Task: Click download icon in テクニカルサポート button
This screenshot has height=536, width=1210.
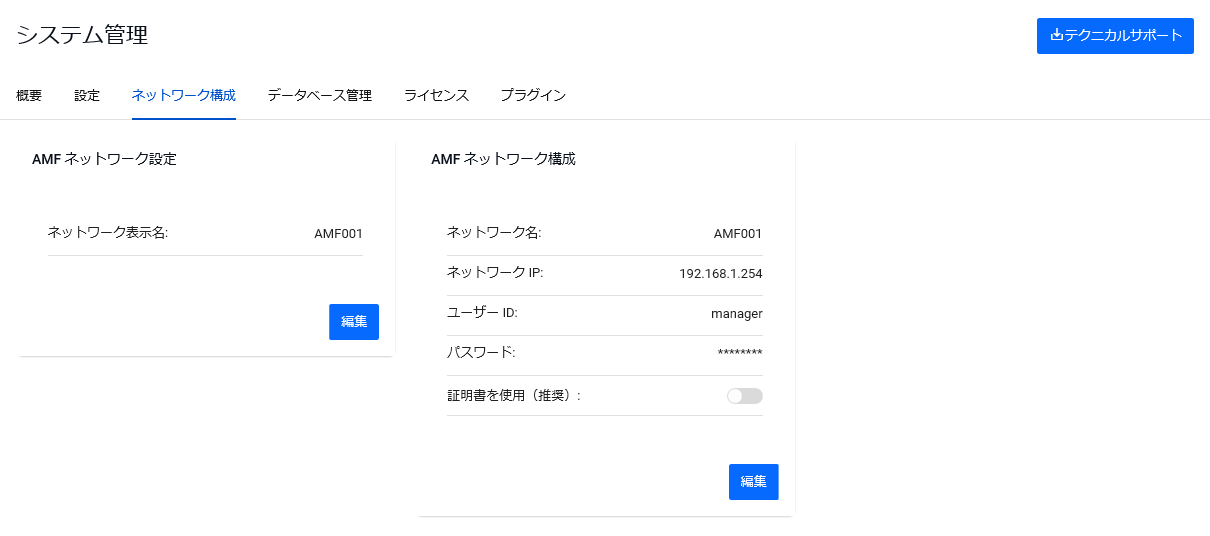Action: pos(1057,35)
